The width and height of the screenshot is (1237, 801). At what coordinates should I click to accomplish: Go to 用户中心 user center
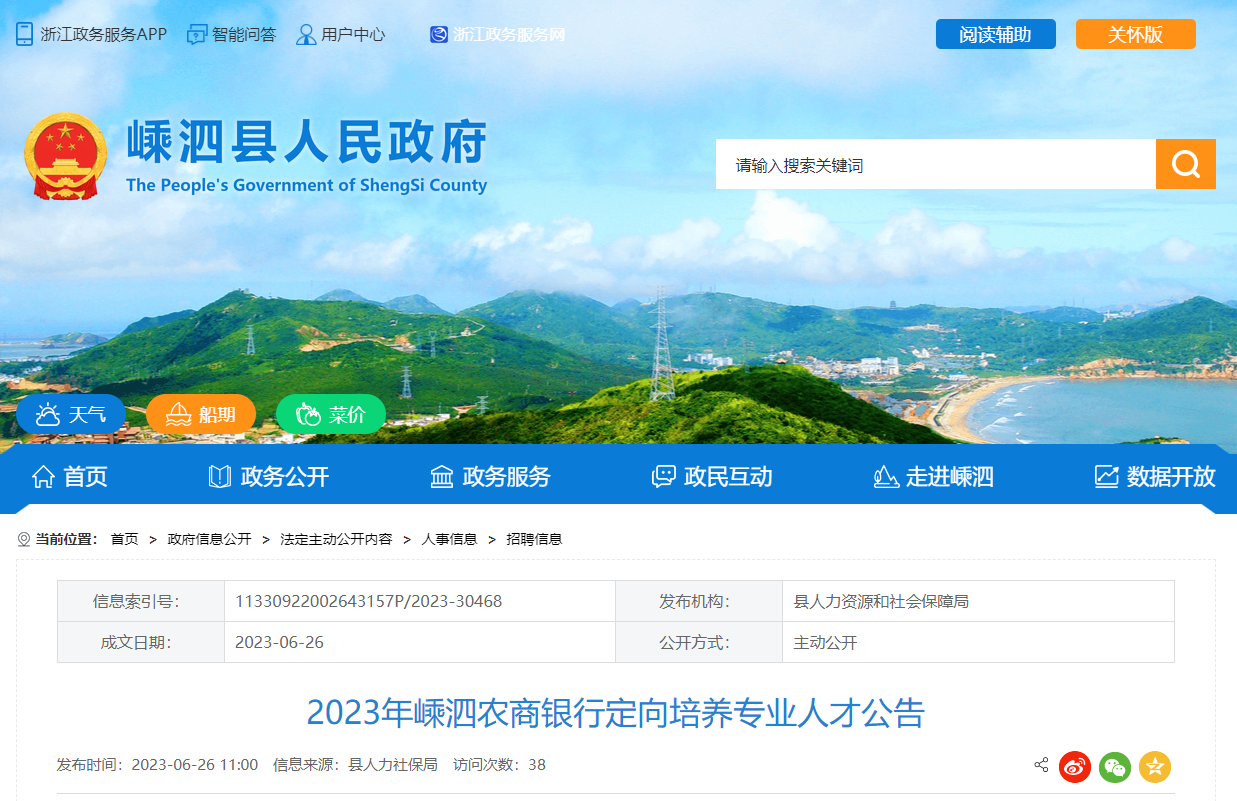coord(341,34)
